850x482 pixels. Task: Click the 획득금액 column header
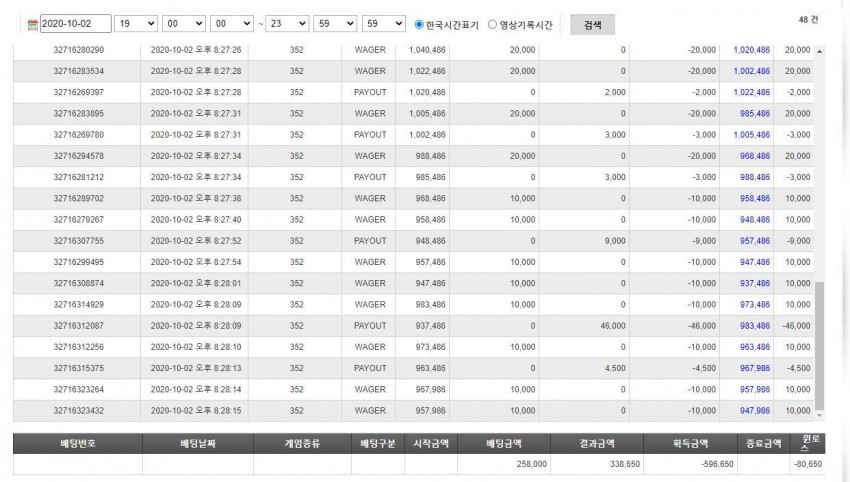click(x=690, y=444)
